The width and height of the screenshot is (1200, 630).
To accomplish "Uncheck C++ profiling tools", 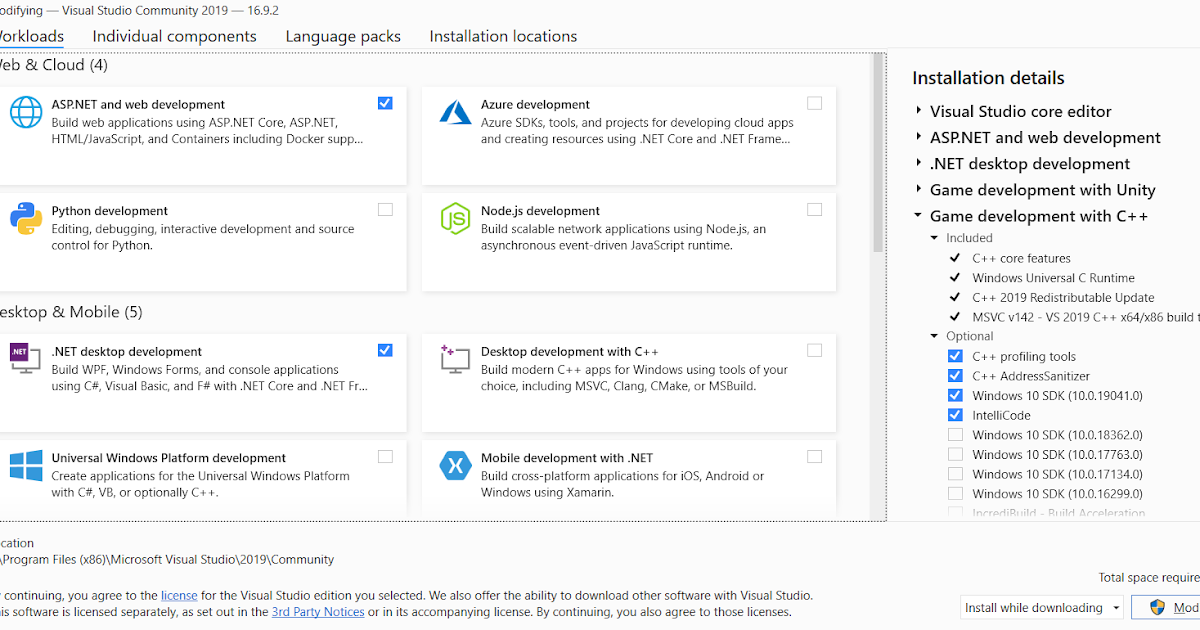I will [x=955, y=356].
